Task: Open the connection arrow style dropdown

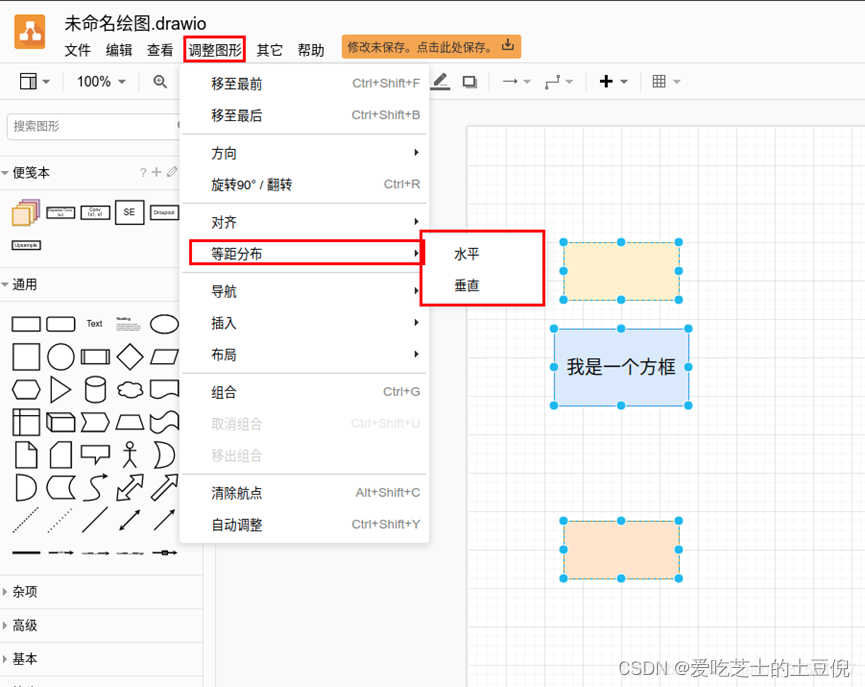Action: pyautogui.click(x=516, y=82)
